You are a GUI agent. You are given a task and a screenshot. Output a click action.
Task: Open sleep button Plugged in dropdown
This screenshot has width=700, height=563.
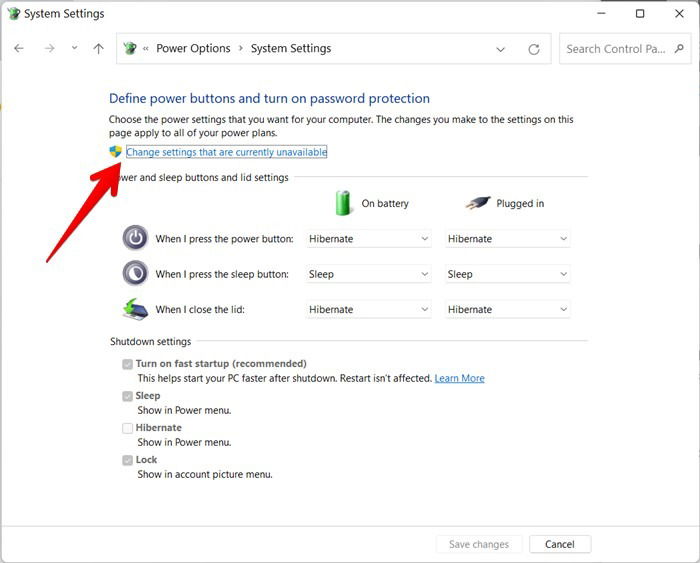click(x=507, y=274)
